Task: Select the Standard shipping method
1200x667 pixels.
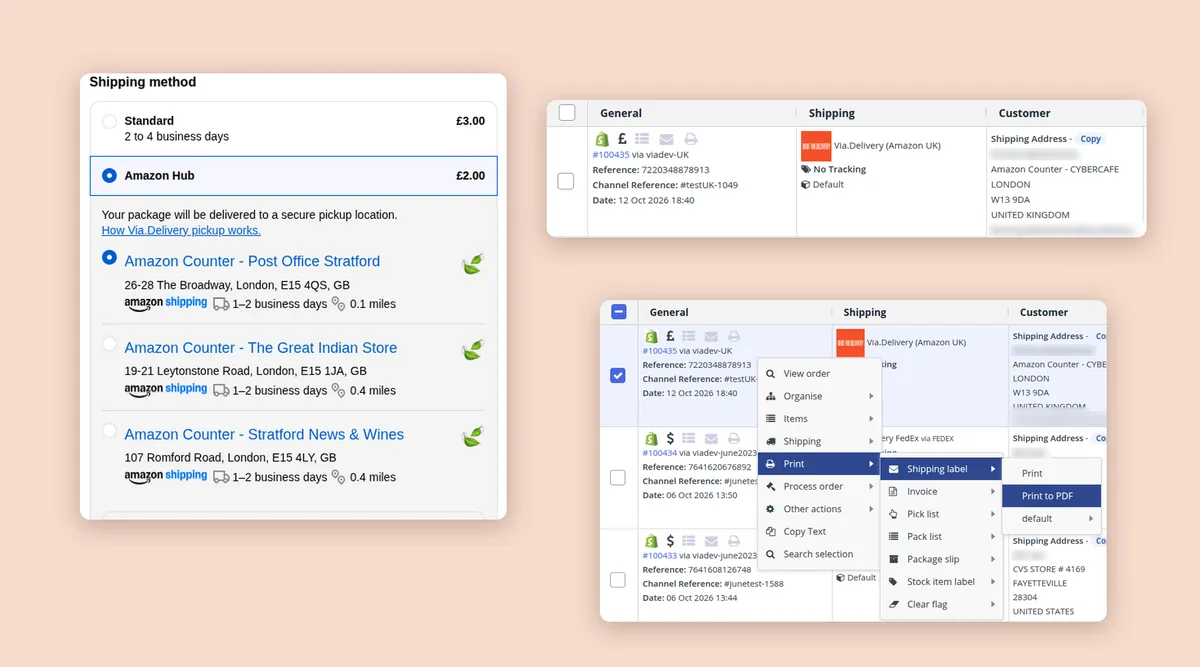Action: tap(109, 121)
